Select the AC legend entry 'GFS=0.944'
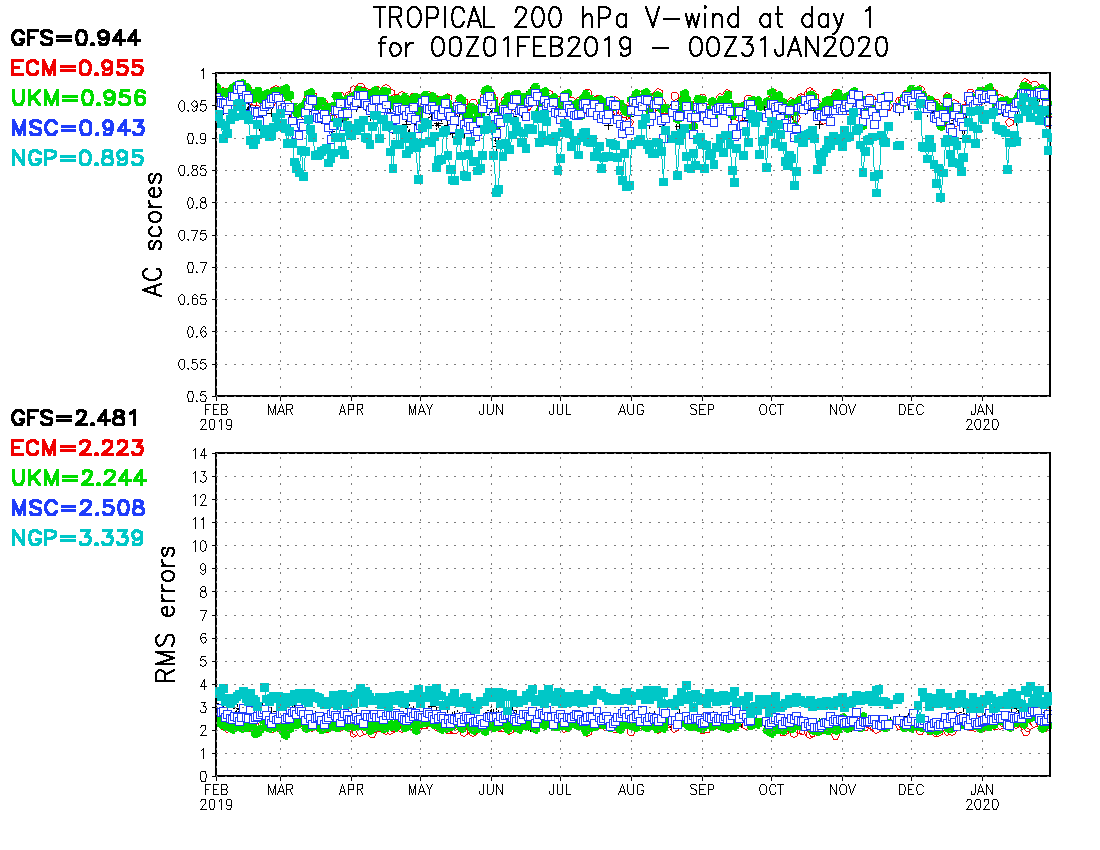Image resolution: width=1100 pixels, height=850 pixels. (x=76, y=38)
